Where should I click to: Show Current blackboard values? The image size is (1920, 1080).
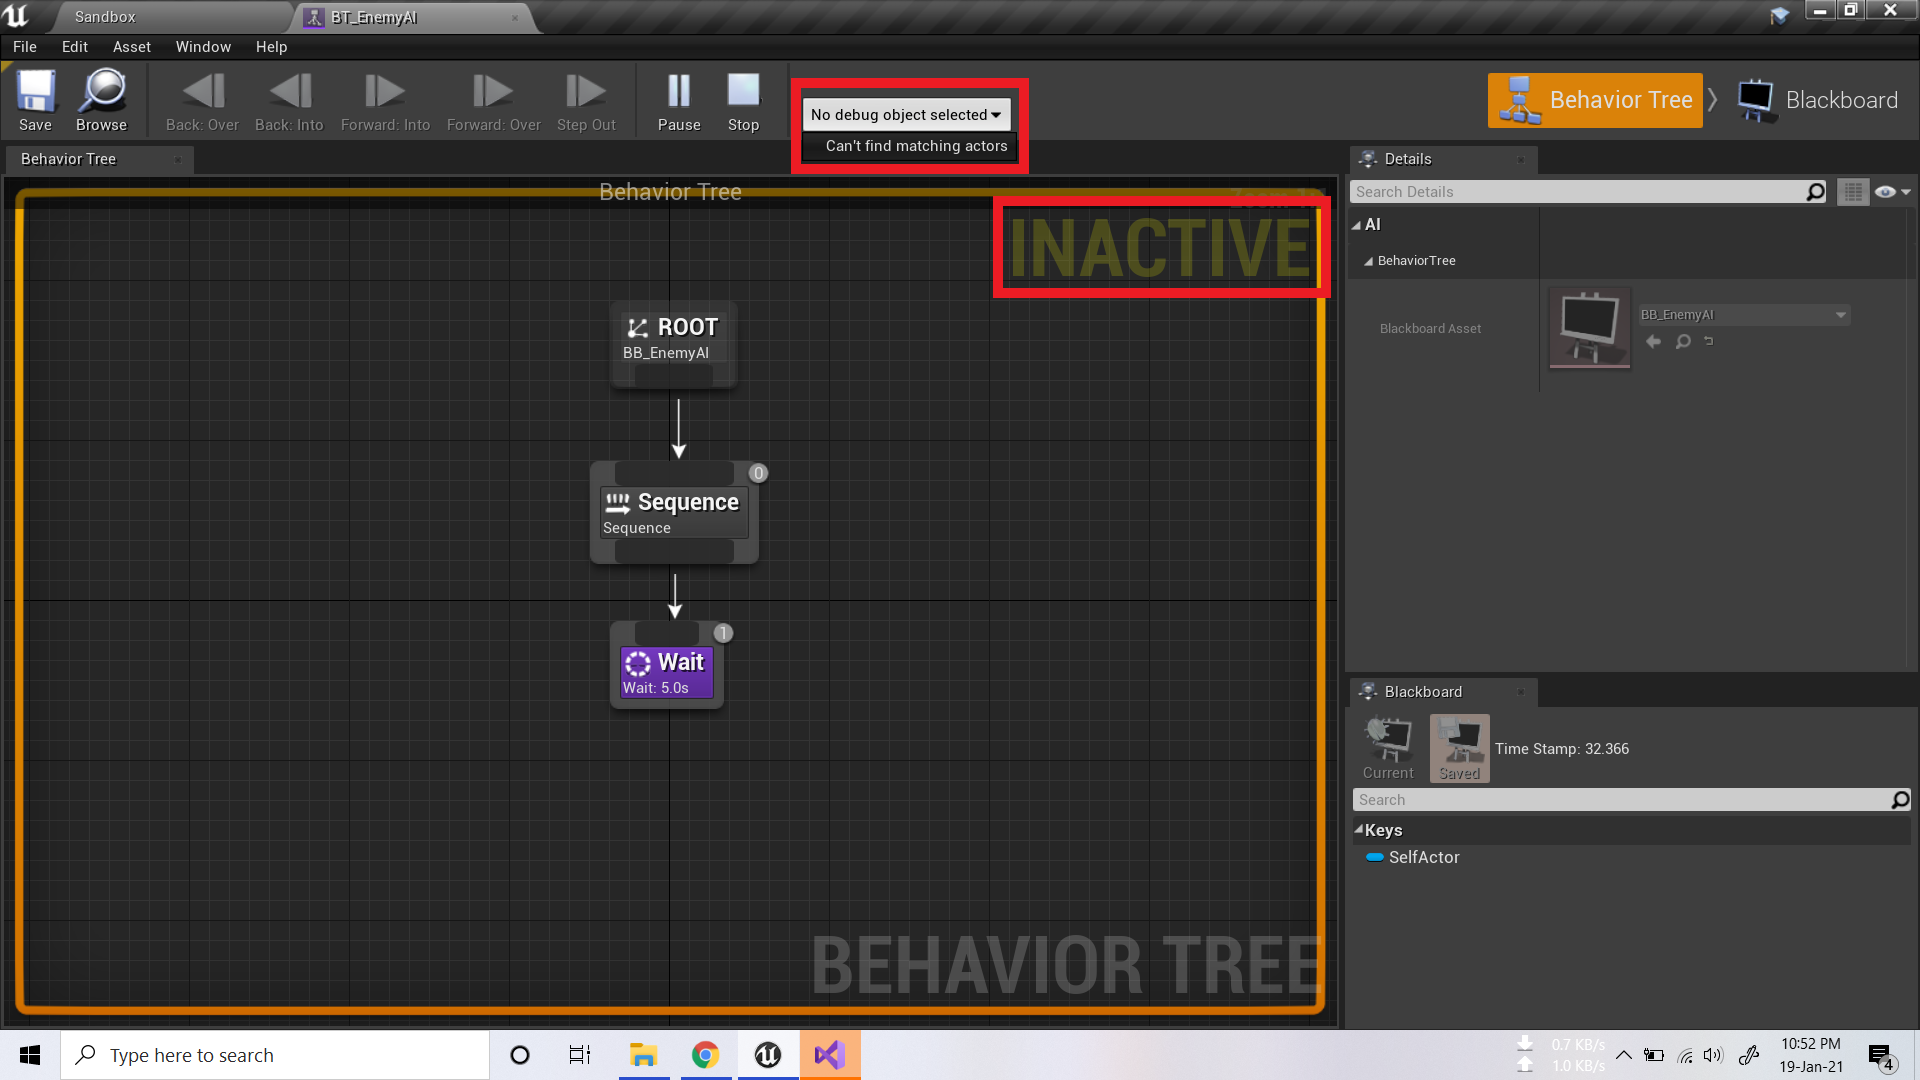1388,749
